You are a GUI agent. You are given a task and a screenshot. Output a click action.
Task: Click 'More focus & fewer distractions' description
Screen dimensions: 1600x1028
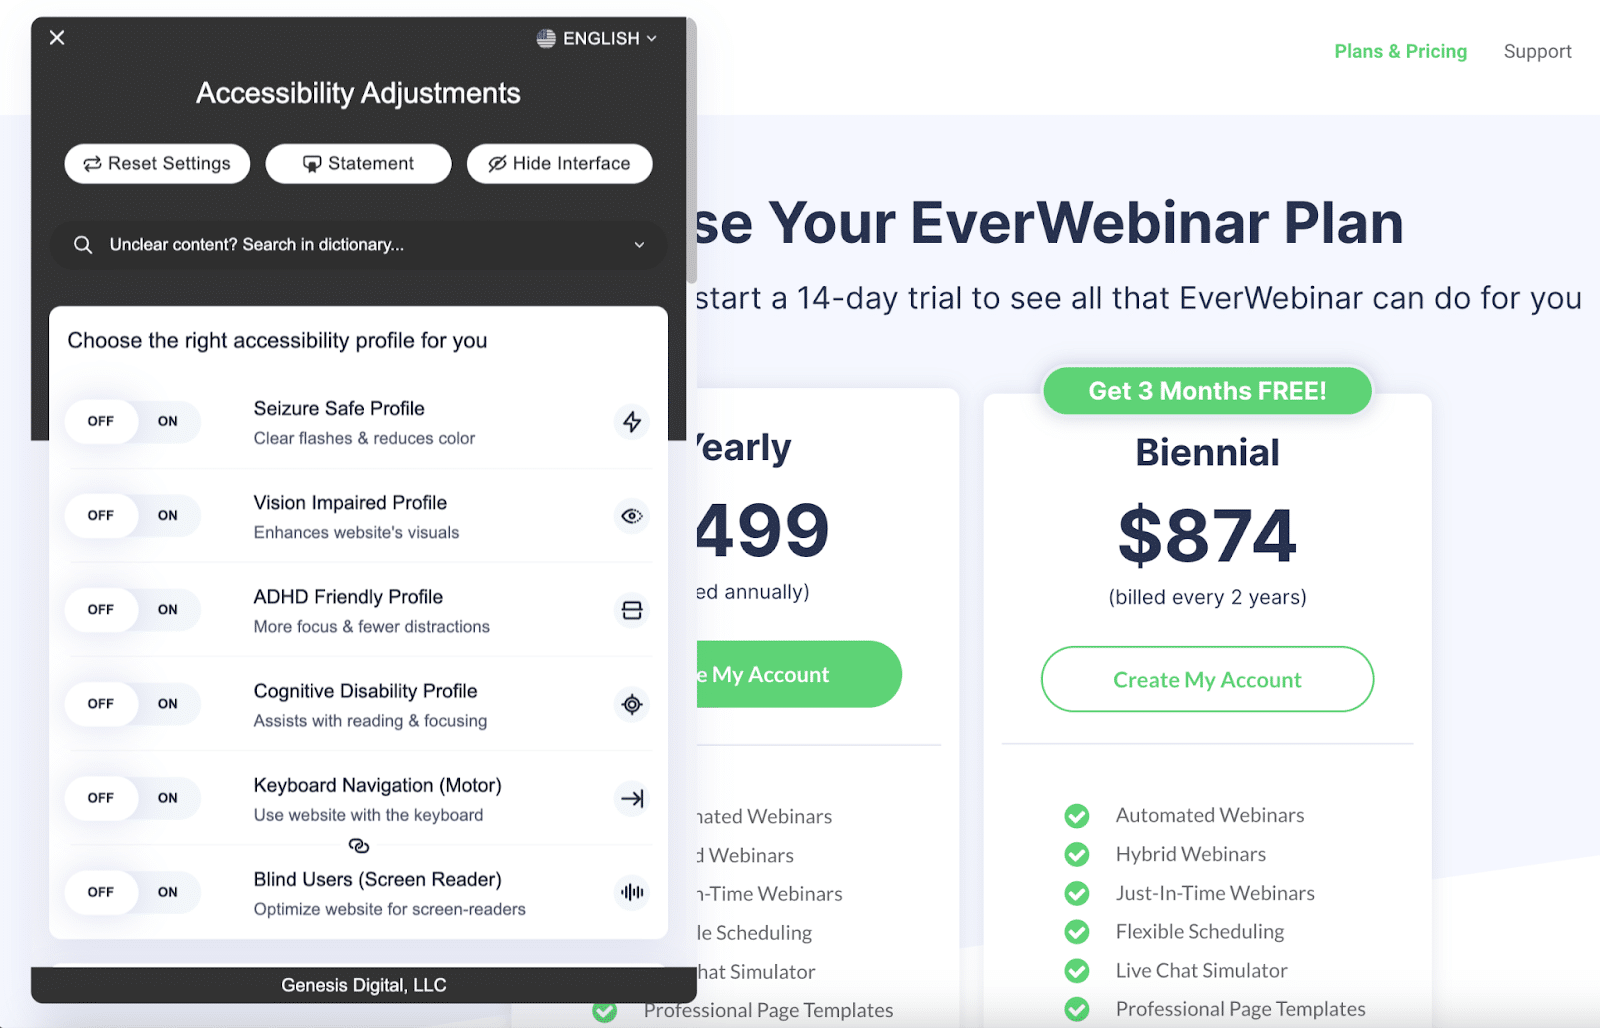[x=372, y=626]
